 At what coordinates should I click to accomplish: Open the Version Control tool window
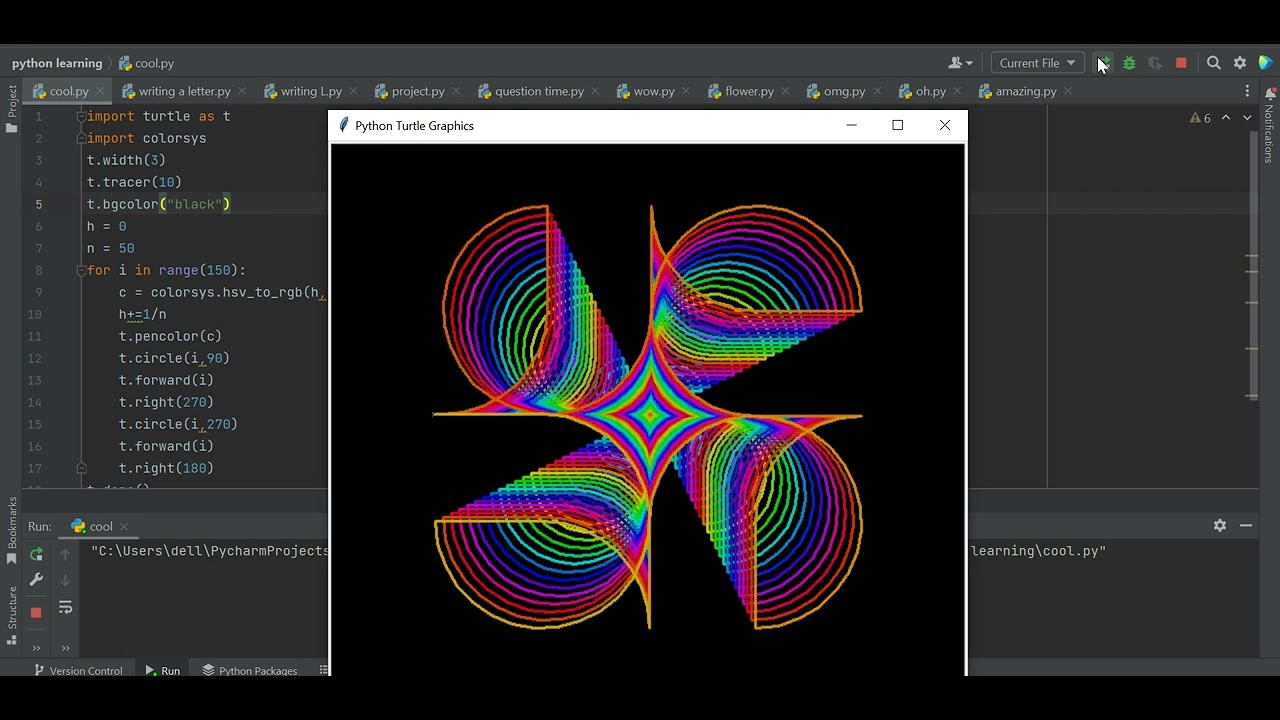coord(78,670)
